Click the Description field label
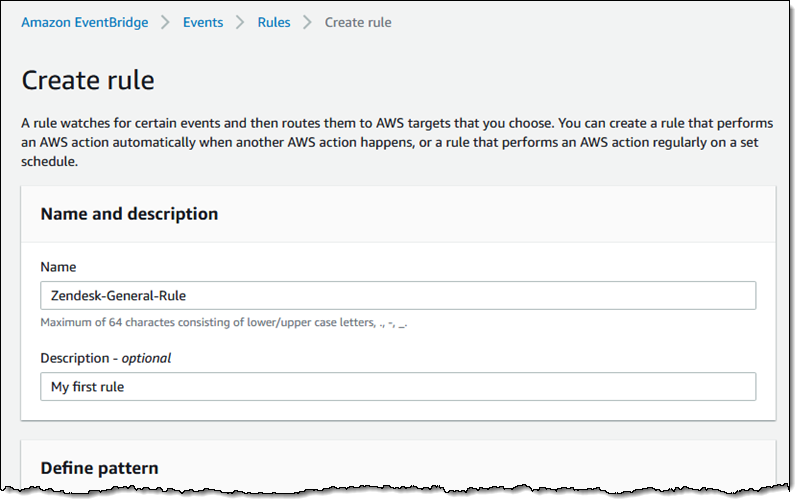The width and height of the screenshot is (800, 504). coord(75,358)
